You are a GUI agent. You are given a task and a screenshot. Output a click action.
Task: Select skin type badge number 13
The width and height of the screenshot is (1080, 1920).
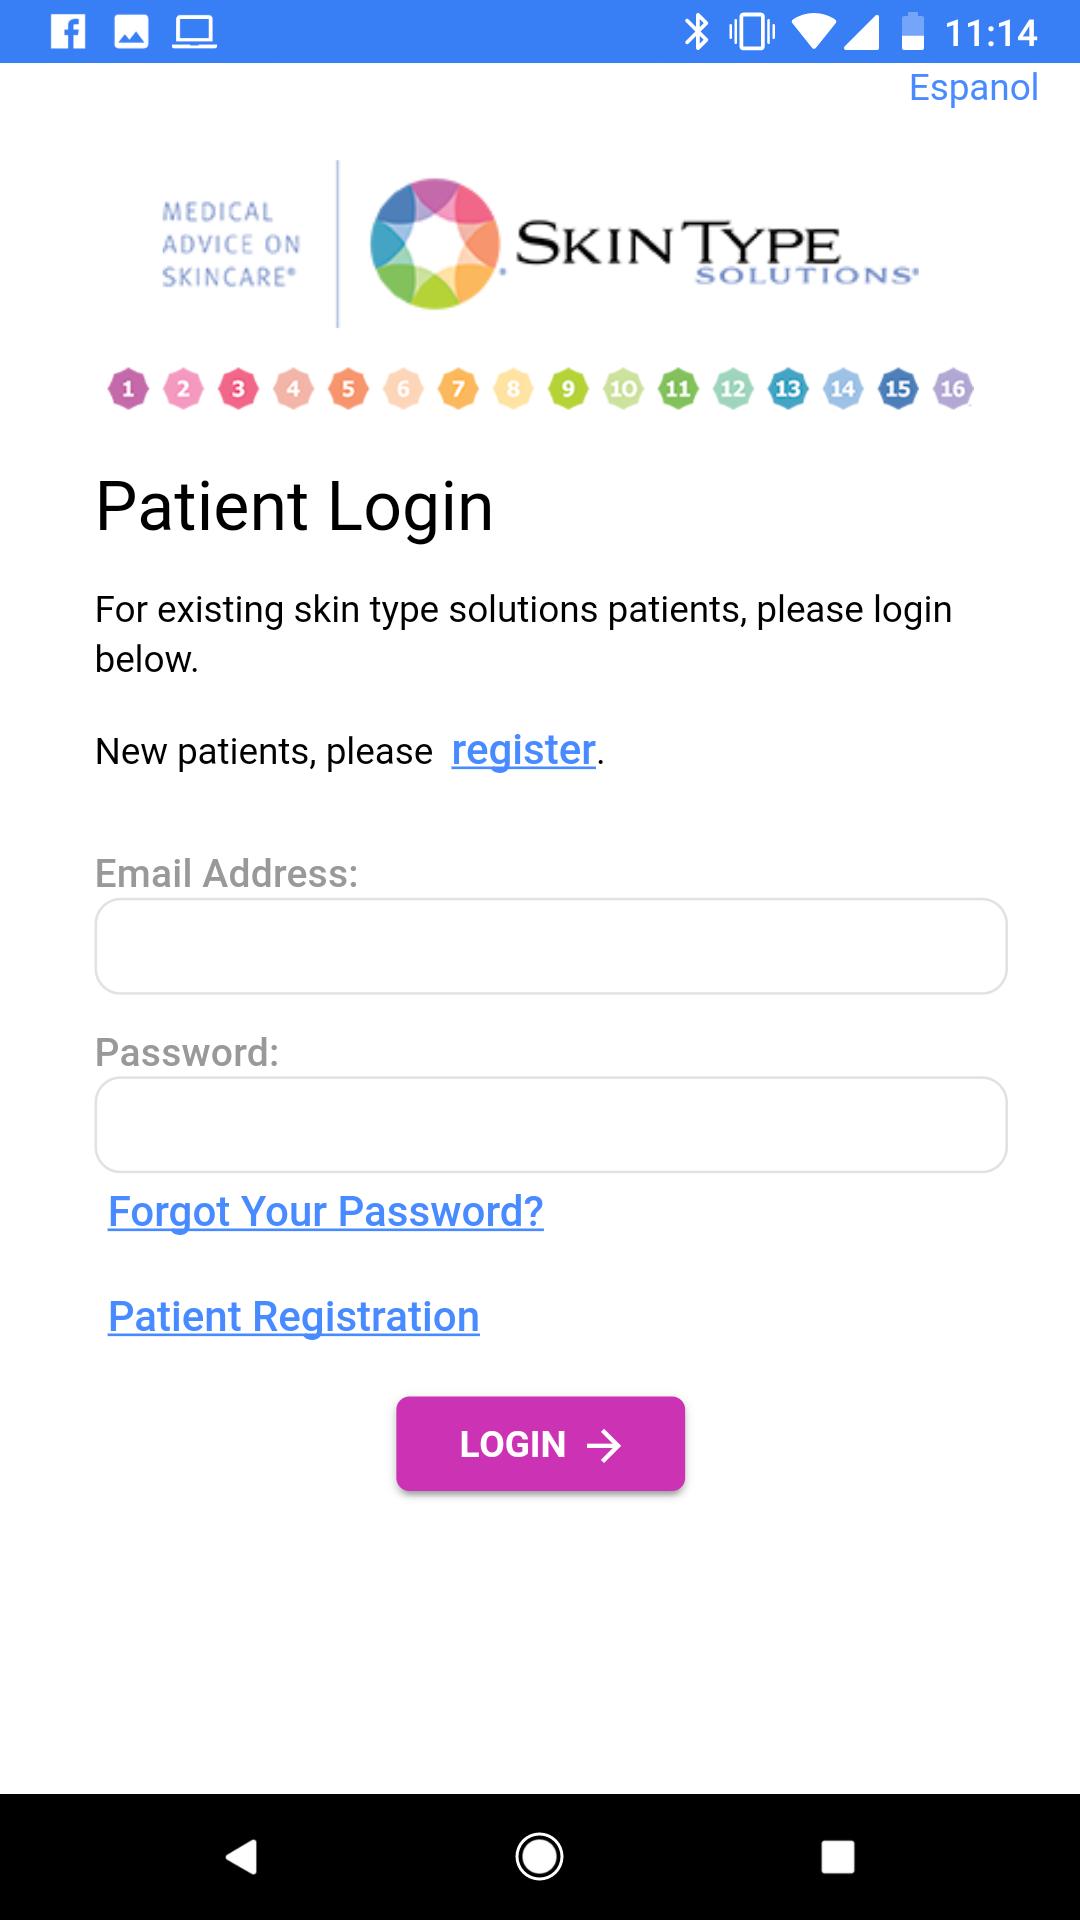788,389
